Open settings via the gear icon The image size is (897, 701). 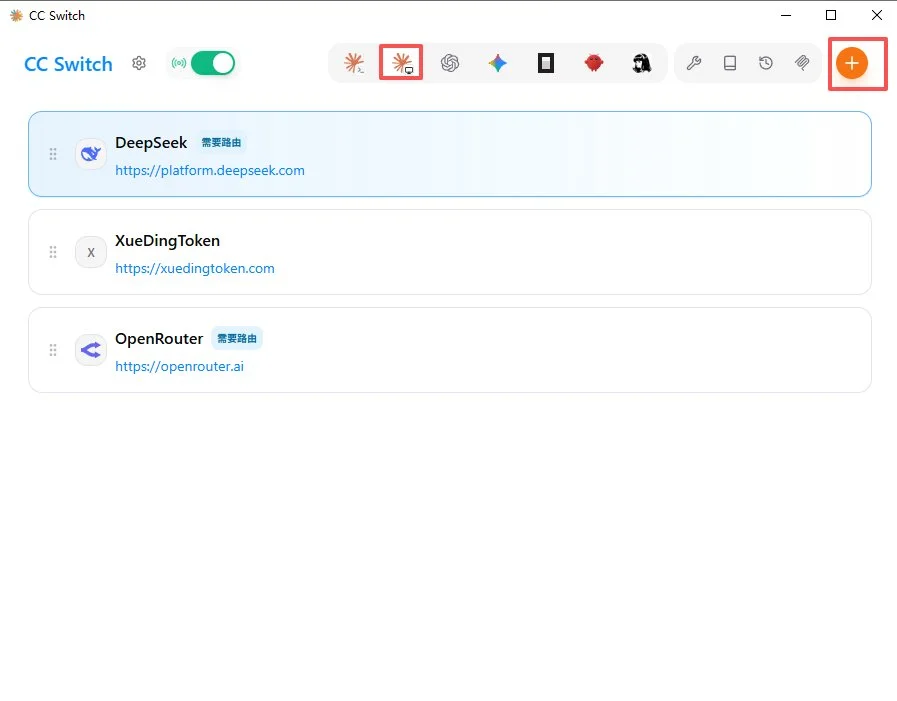138,63
